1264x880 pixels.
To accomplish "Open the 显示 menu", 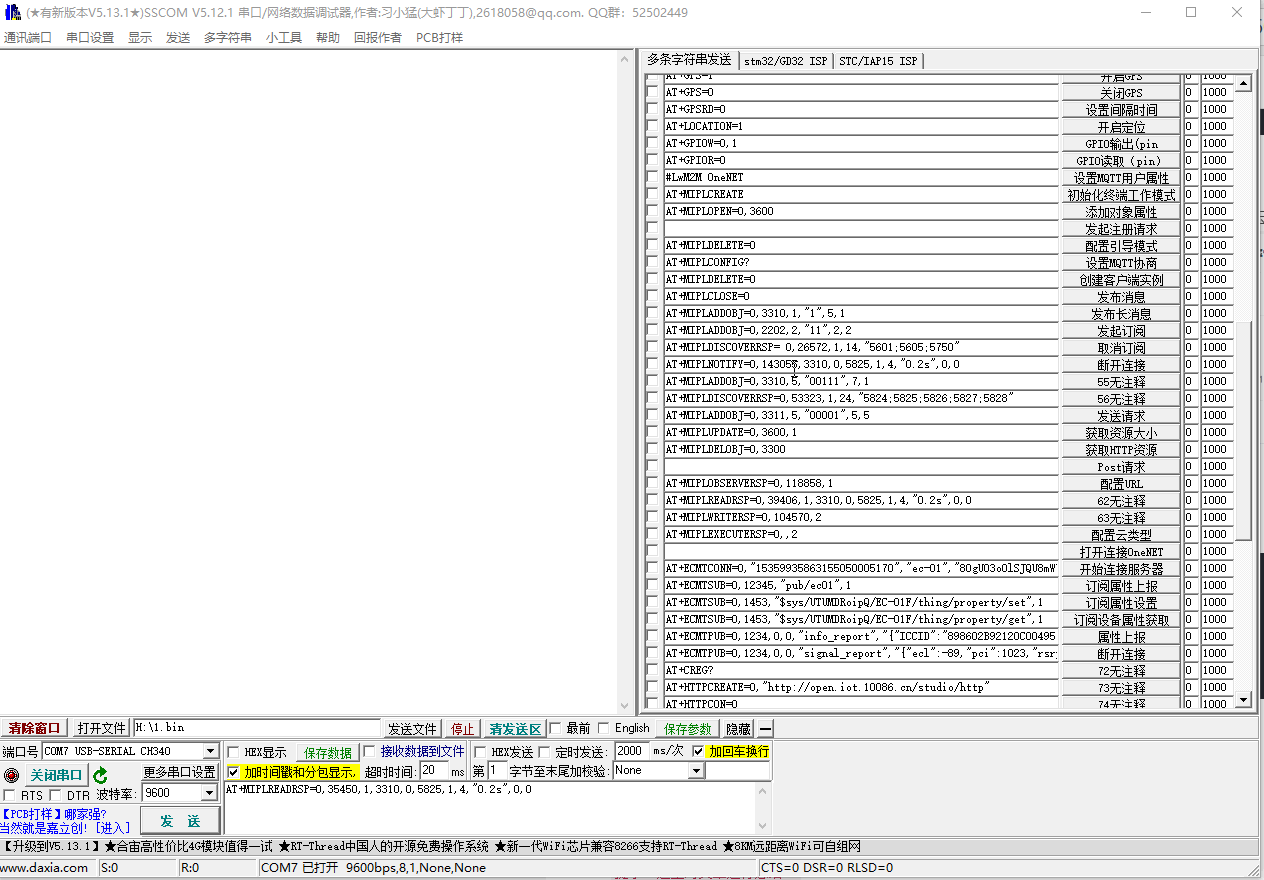I will pyautogui.click(x=140, y=38).
